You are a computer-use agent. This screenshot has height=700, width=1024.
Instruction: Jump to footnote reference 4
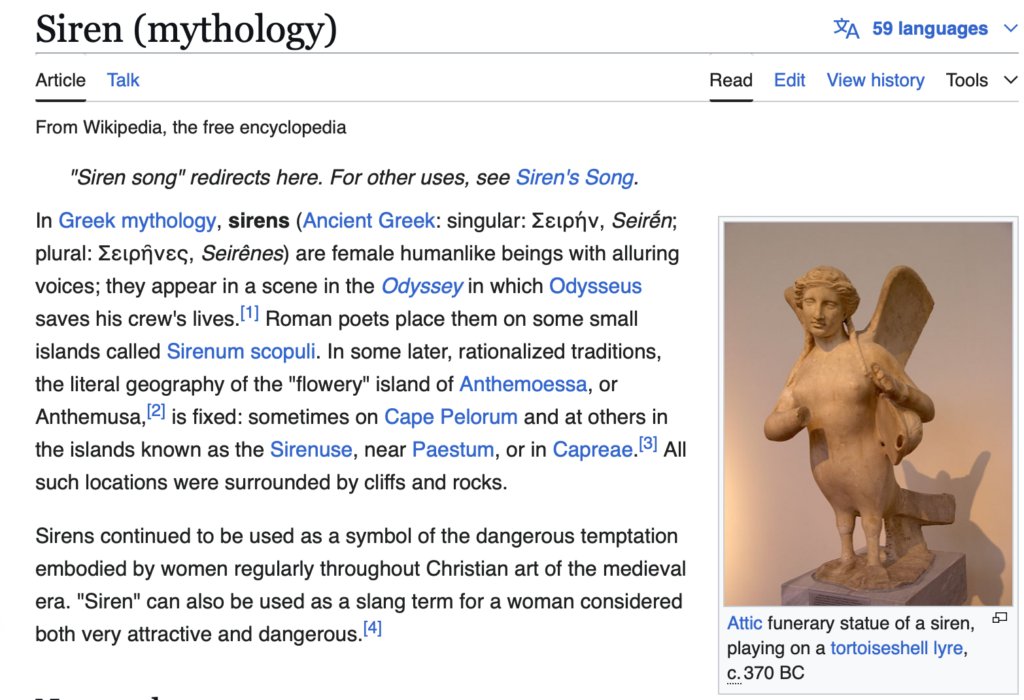(x=372, y=629)
